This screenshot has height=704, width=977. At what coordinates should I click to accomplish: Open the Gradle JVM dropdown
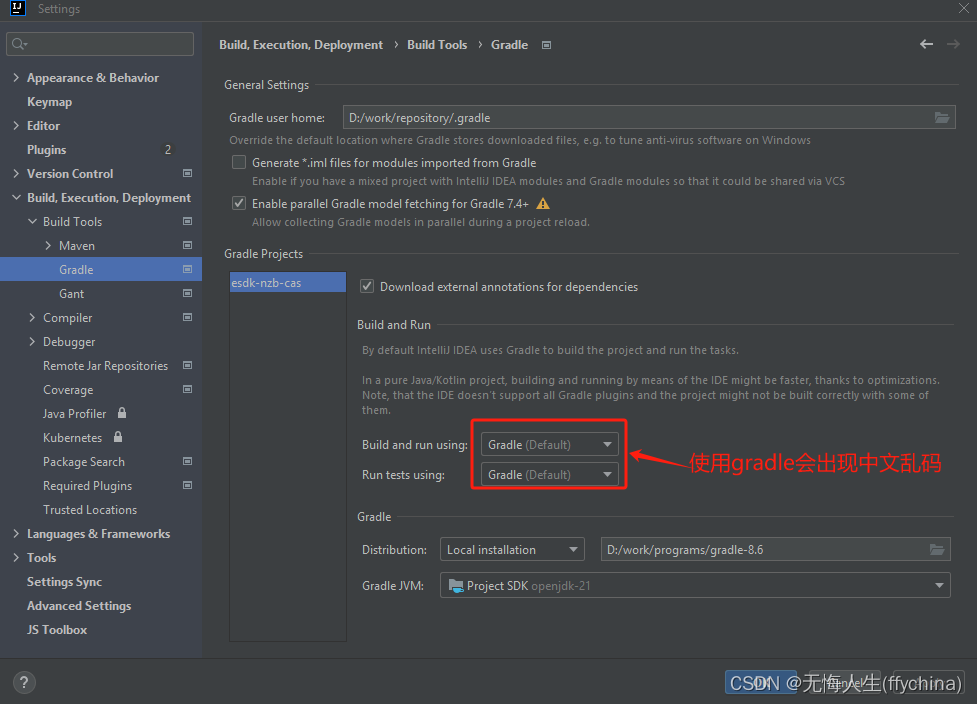(695, 586)
